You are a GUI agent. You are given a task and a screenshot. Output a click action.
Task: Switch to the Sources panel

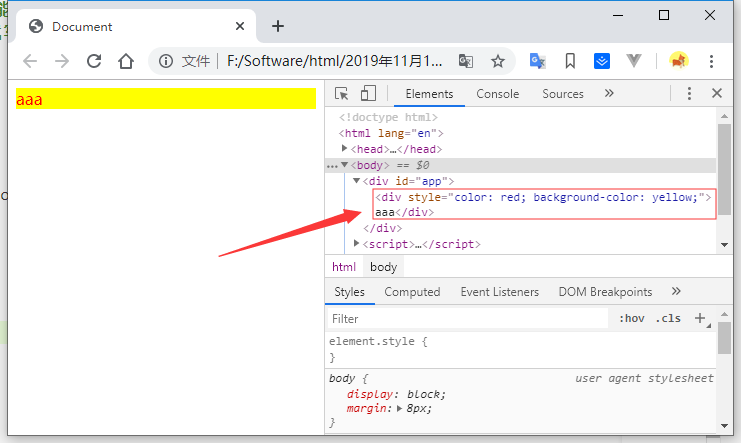click(x=563, y=94)
